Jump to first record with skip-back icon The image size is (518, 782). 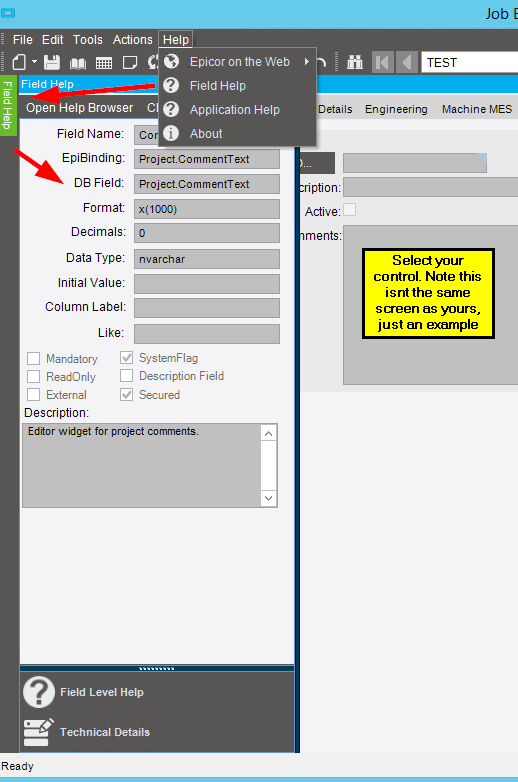tap(383, 62)
